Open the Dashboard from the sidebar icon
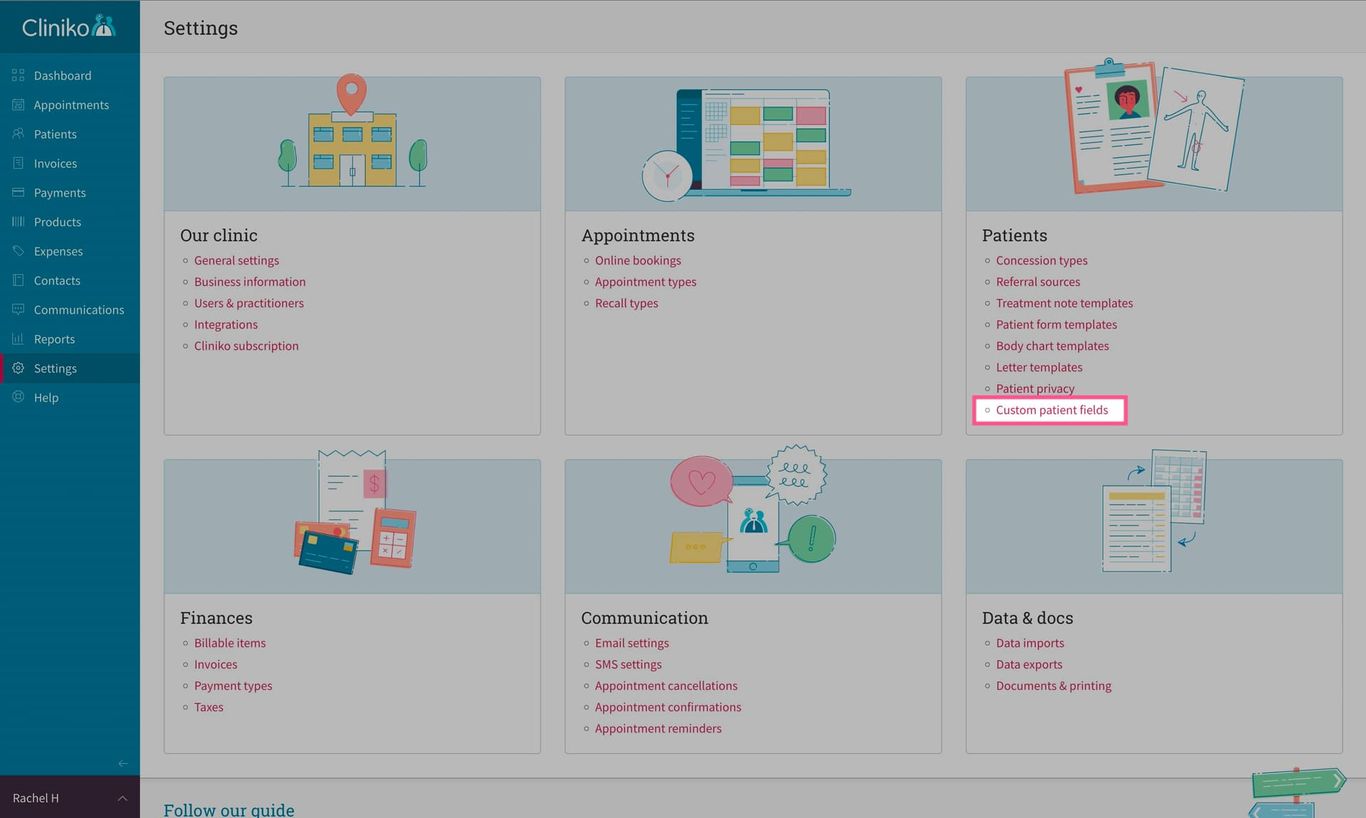Screen dimensions: 1366x818 [17, 75]
